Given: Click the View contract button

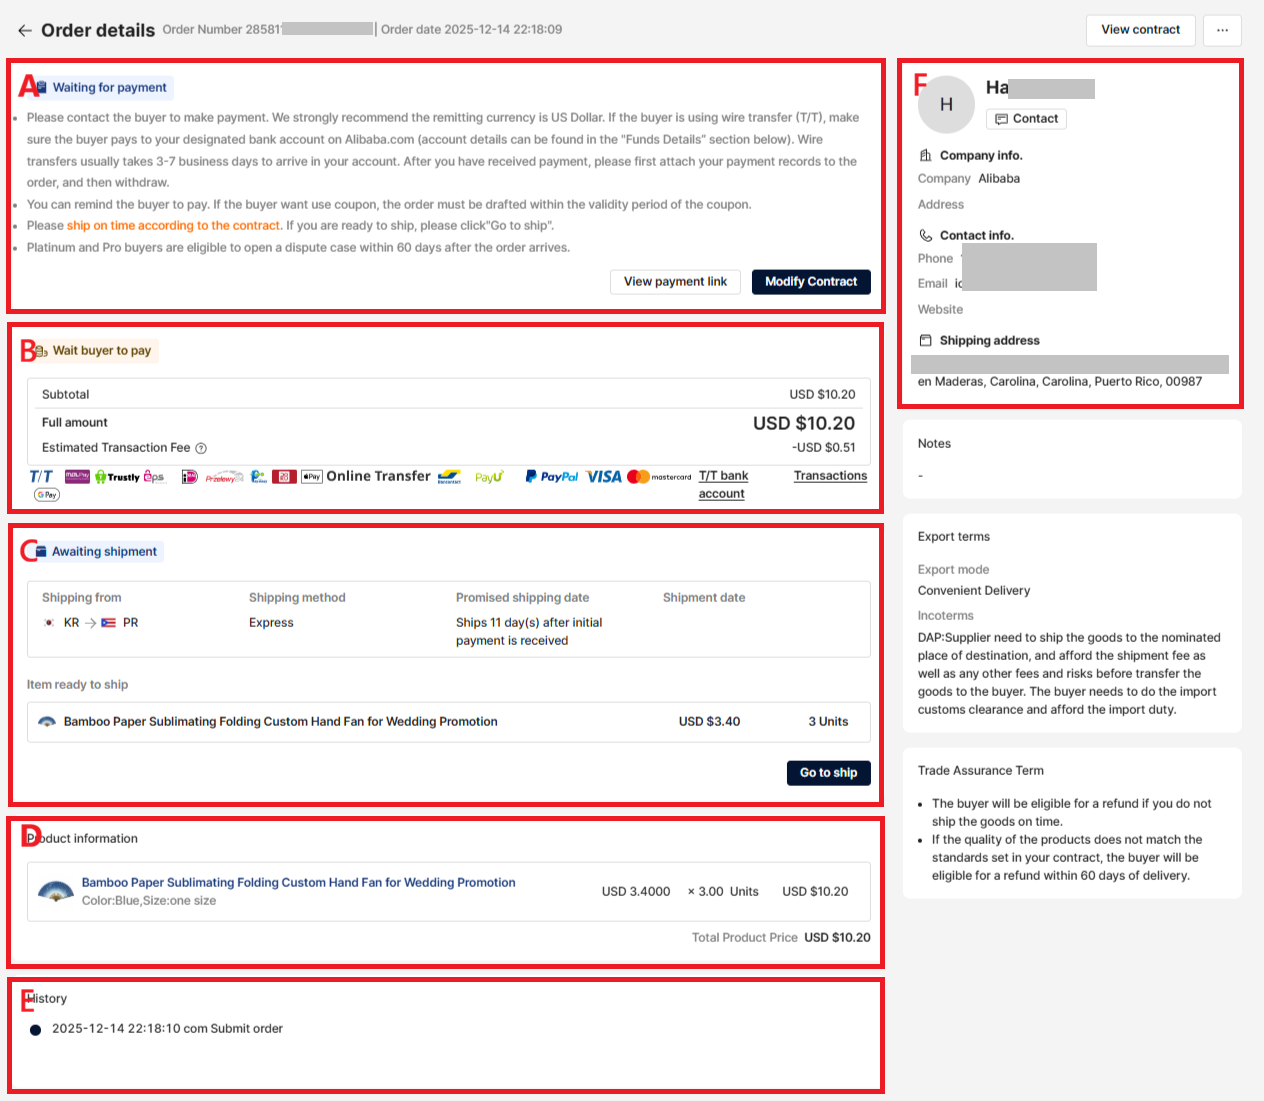Looking at the screenshot, I should (1140, 30).
